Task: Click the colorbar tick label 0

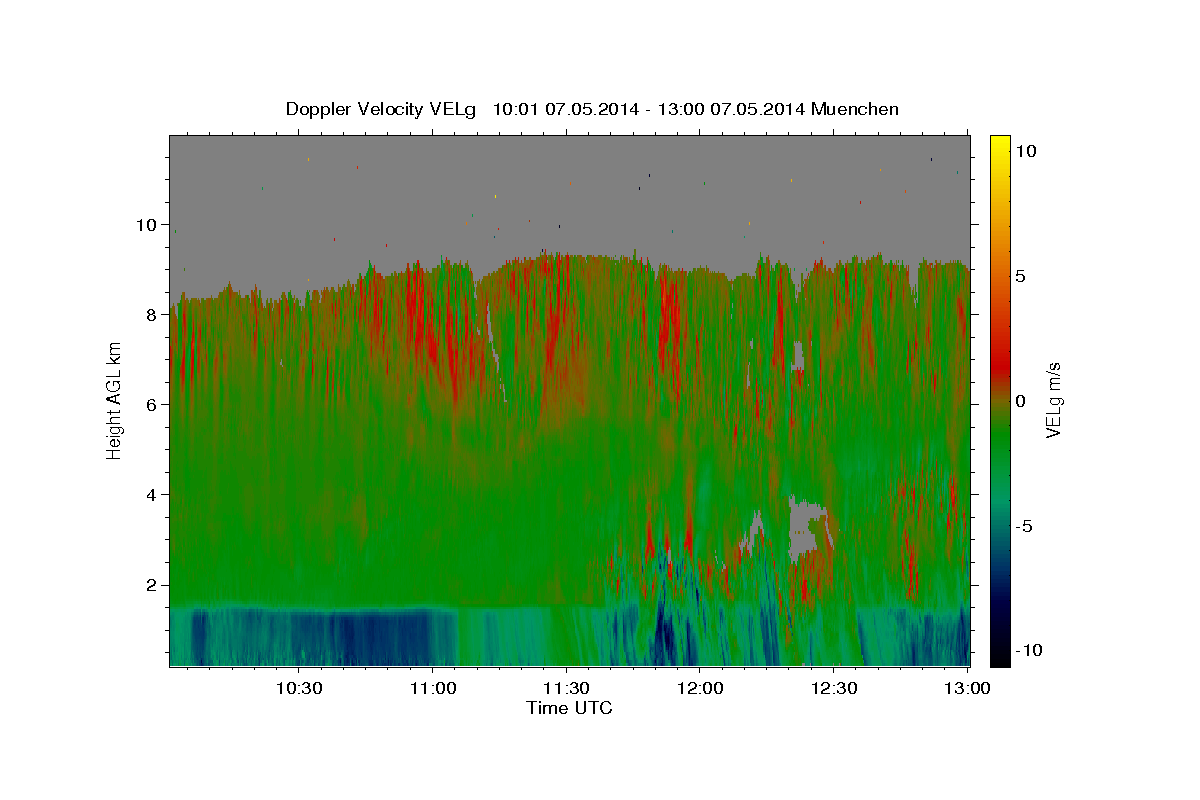Action: [1020, 401]
